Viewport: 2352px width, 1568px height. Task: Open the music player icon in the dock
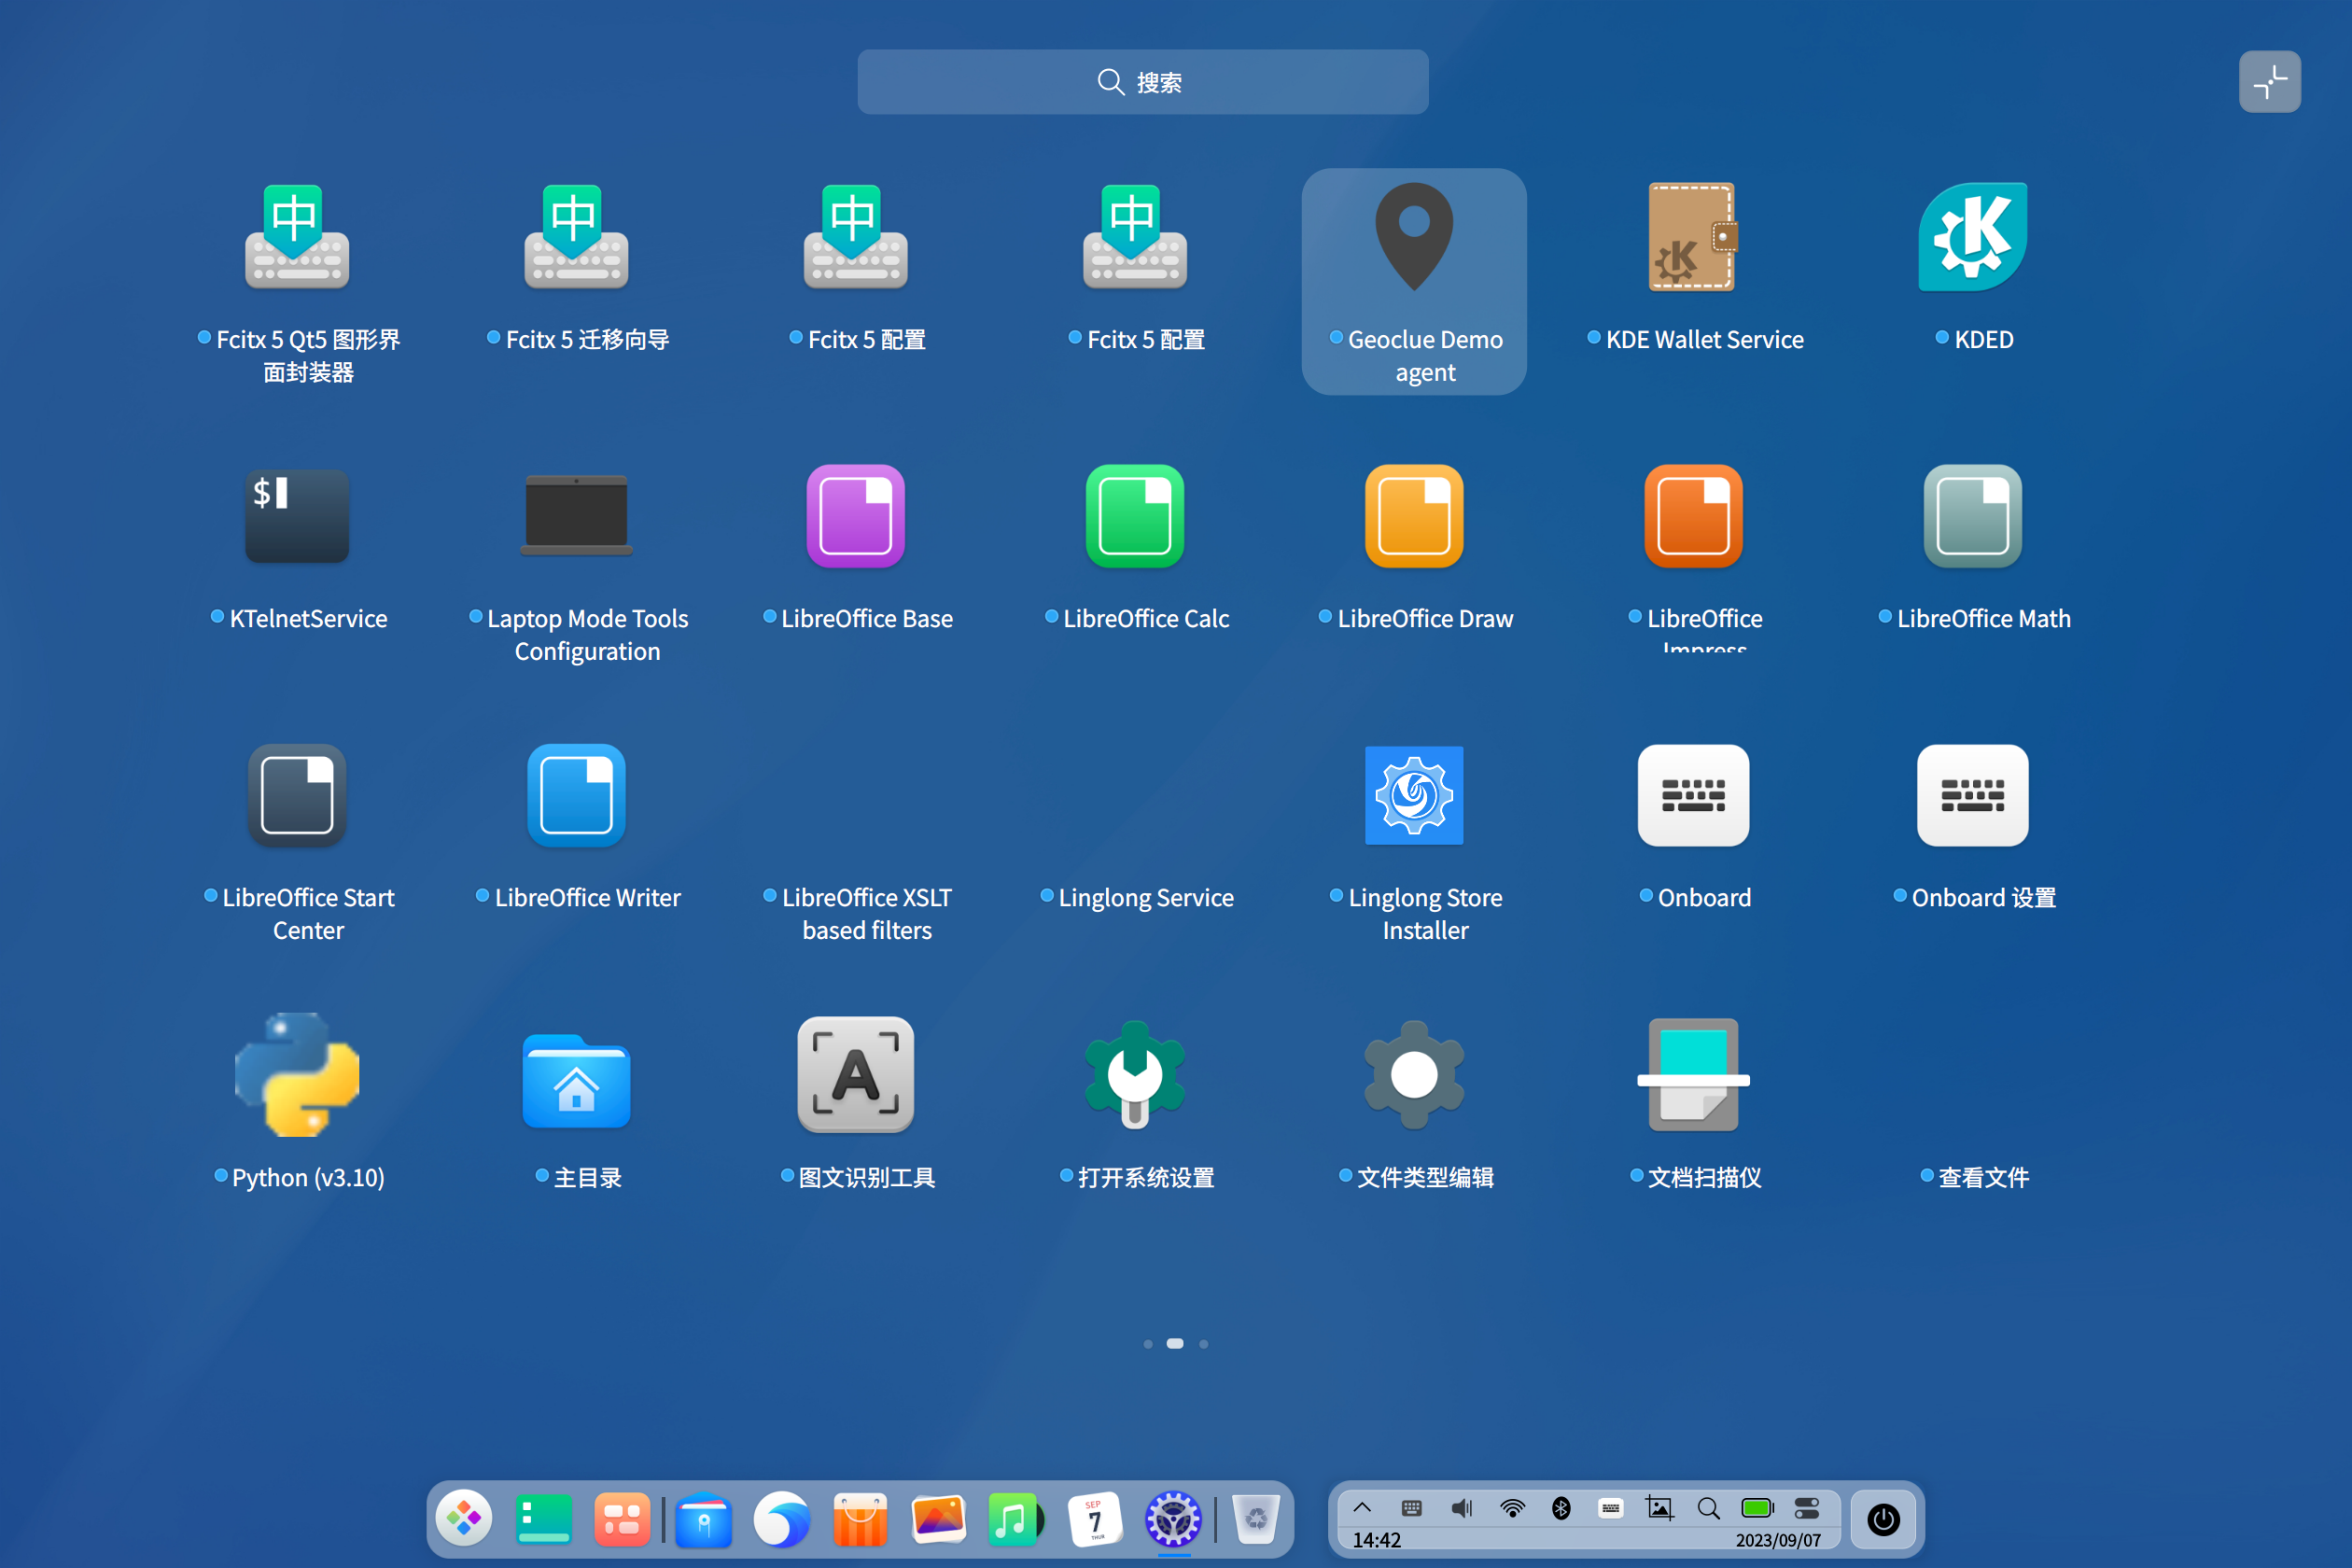(x=1015, y=1519)
